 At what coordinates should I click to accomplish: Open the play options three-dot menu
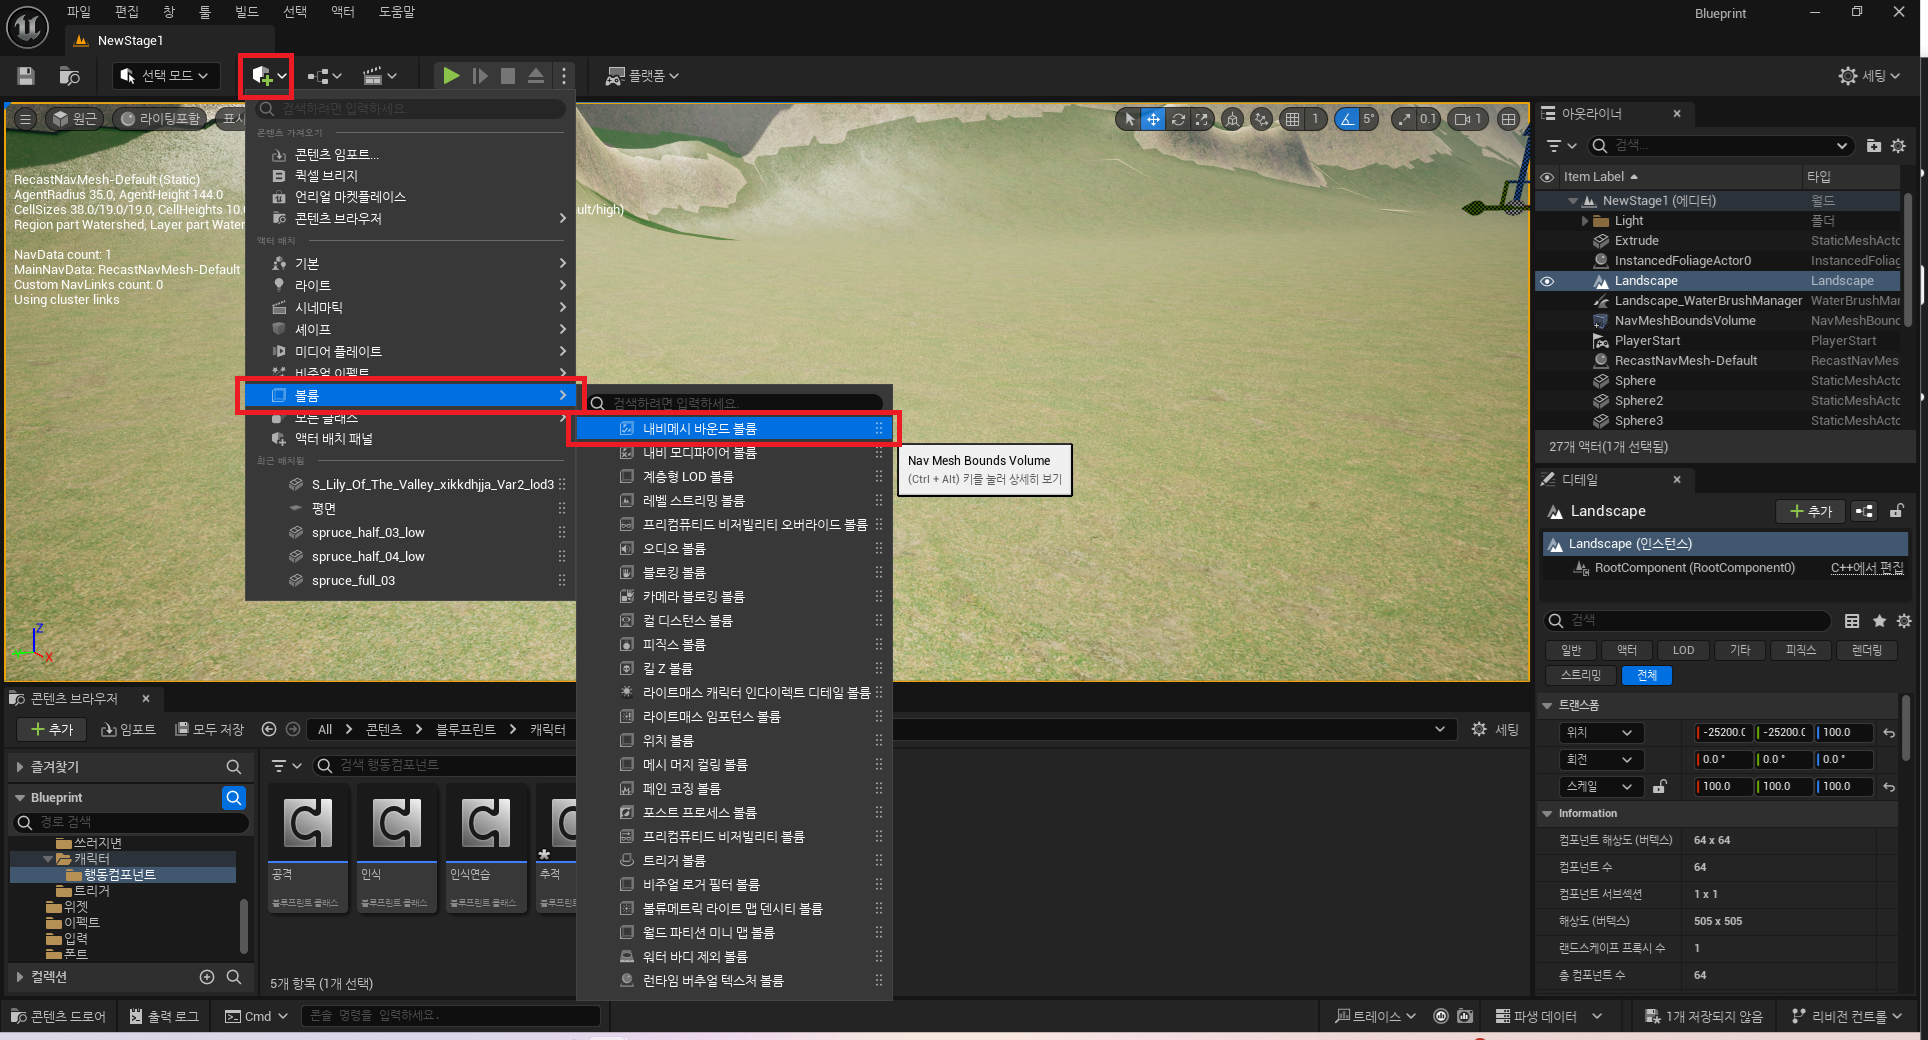pos(564,76)
